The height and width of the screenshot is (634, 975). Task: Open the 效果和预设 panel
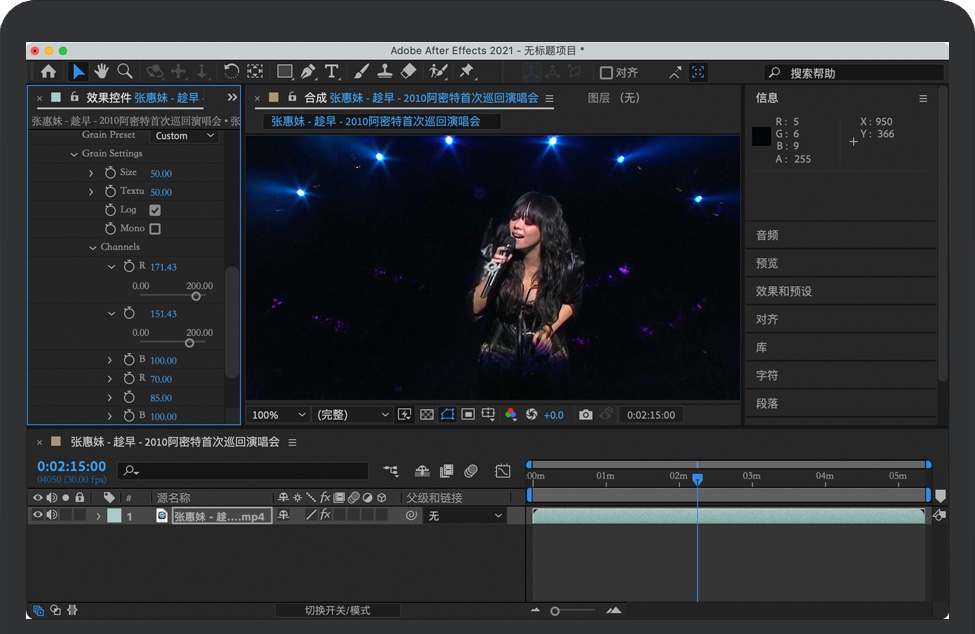pyautogui.click(x=784, y=291)
